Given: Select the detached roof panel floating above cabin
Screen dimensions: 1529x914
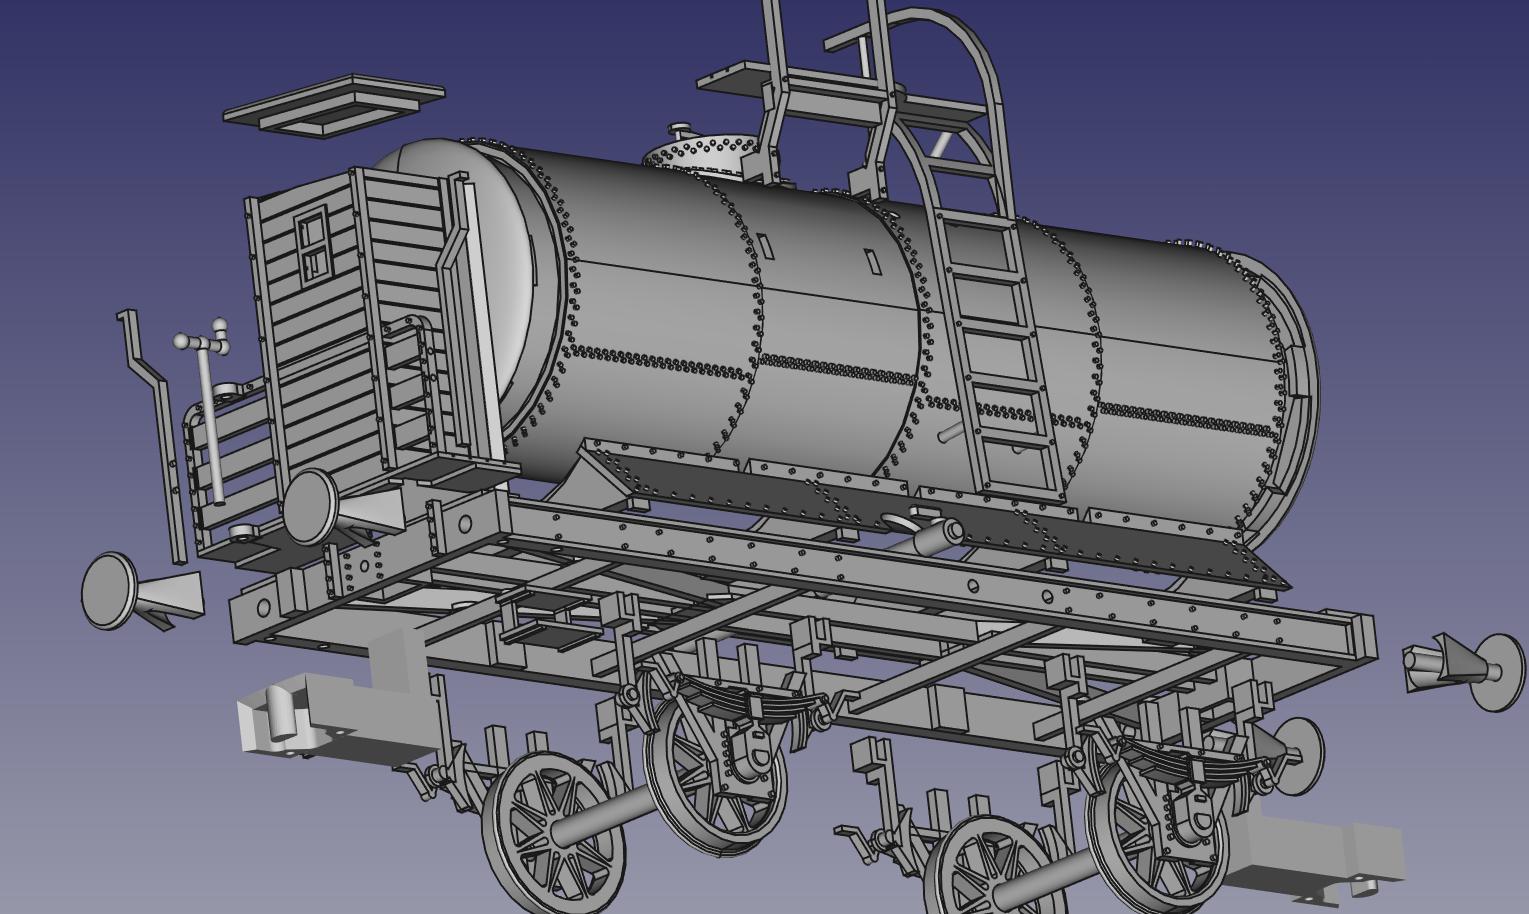Looking at the screenshot, I should coord(334,105).
